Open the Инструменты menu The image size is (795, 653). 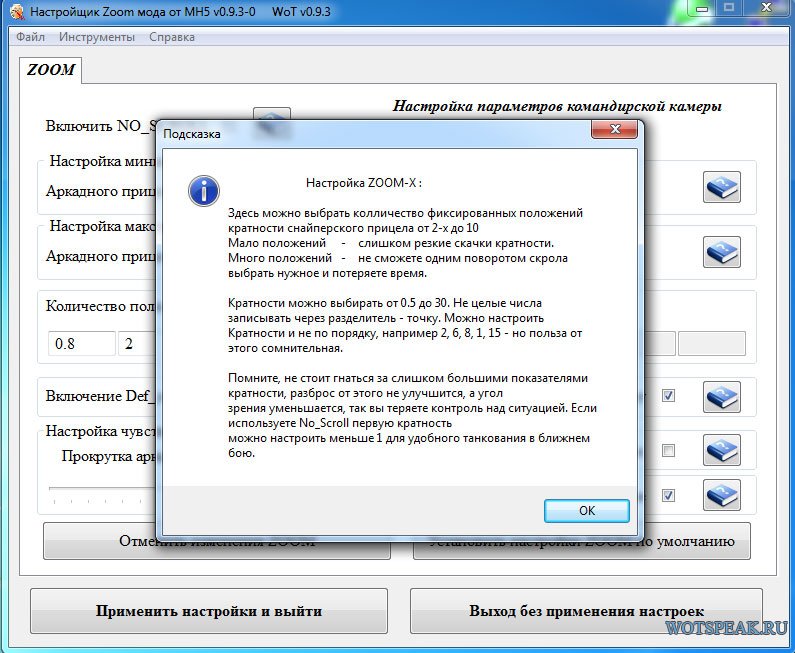pyautogui.click(x=96, y=37)
